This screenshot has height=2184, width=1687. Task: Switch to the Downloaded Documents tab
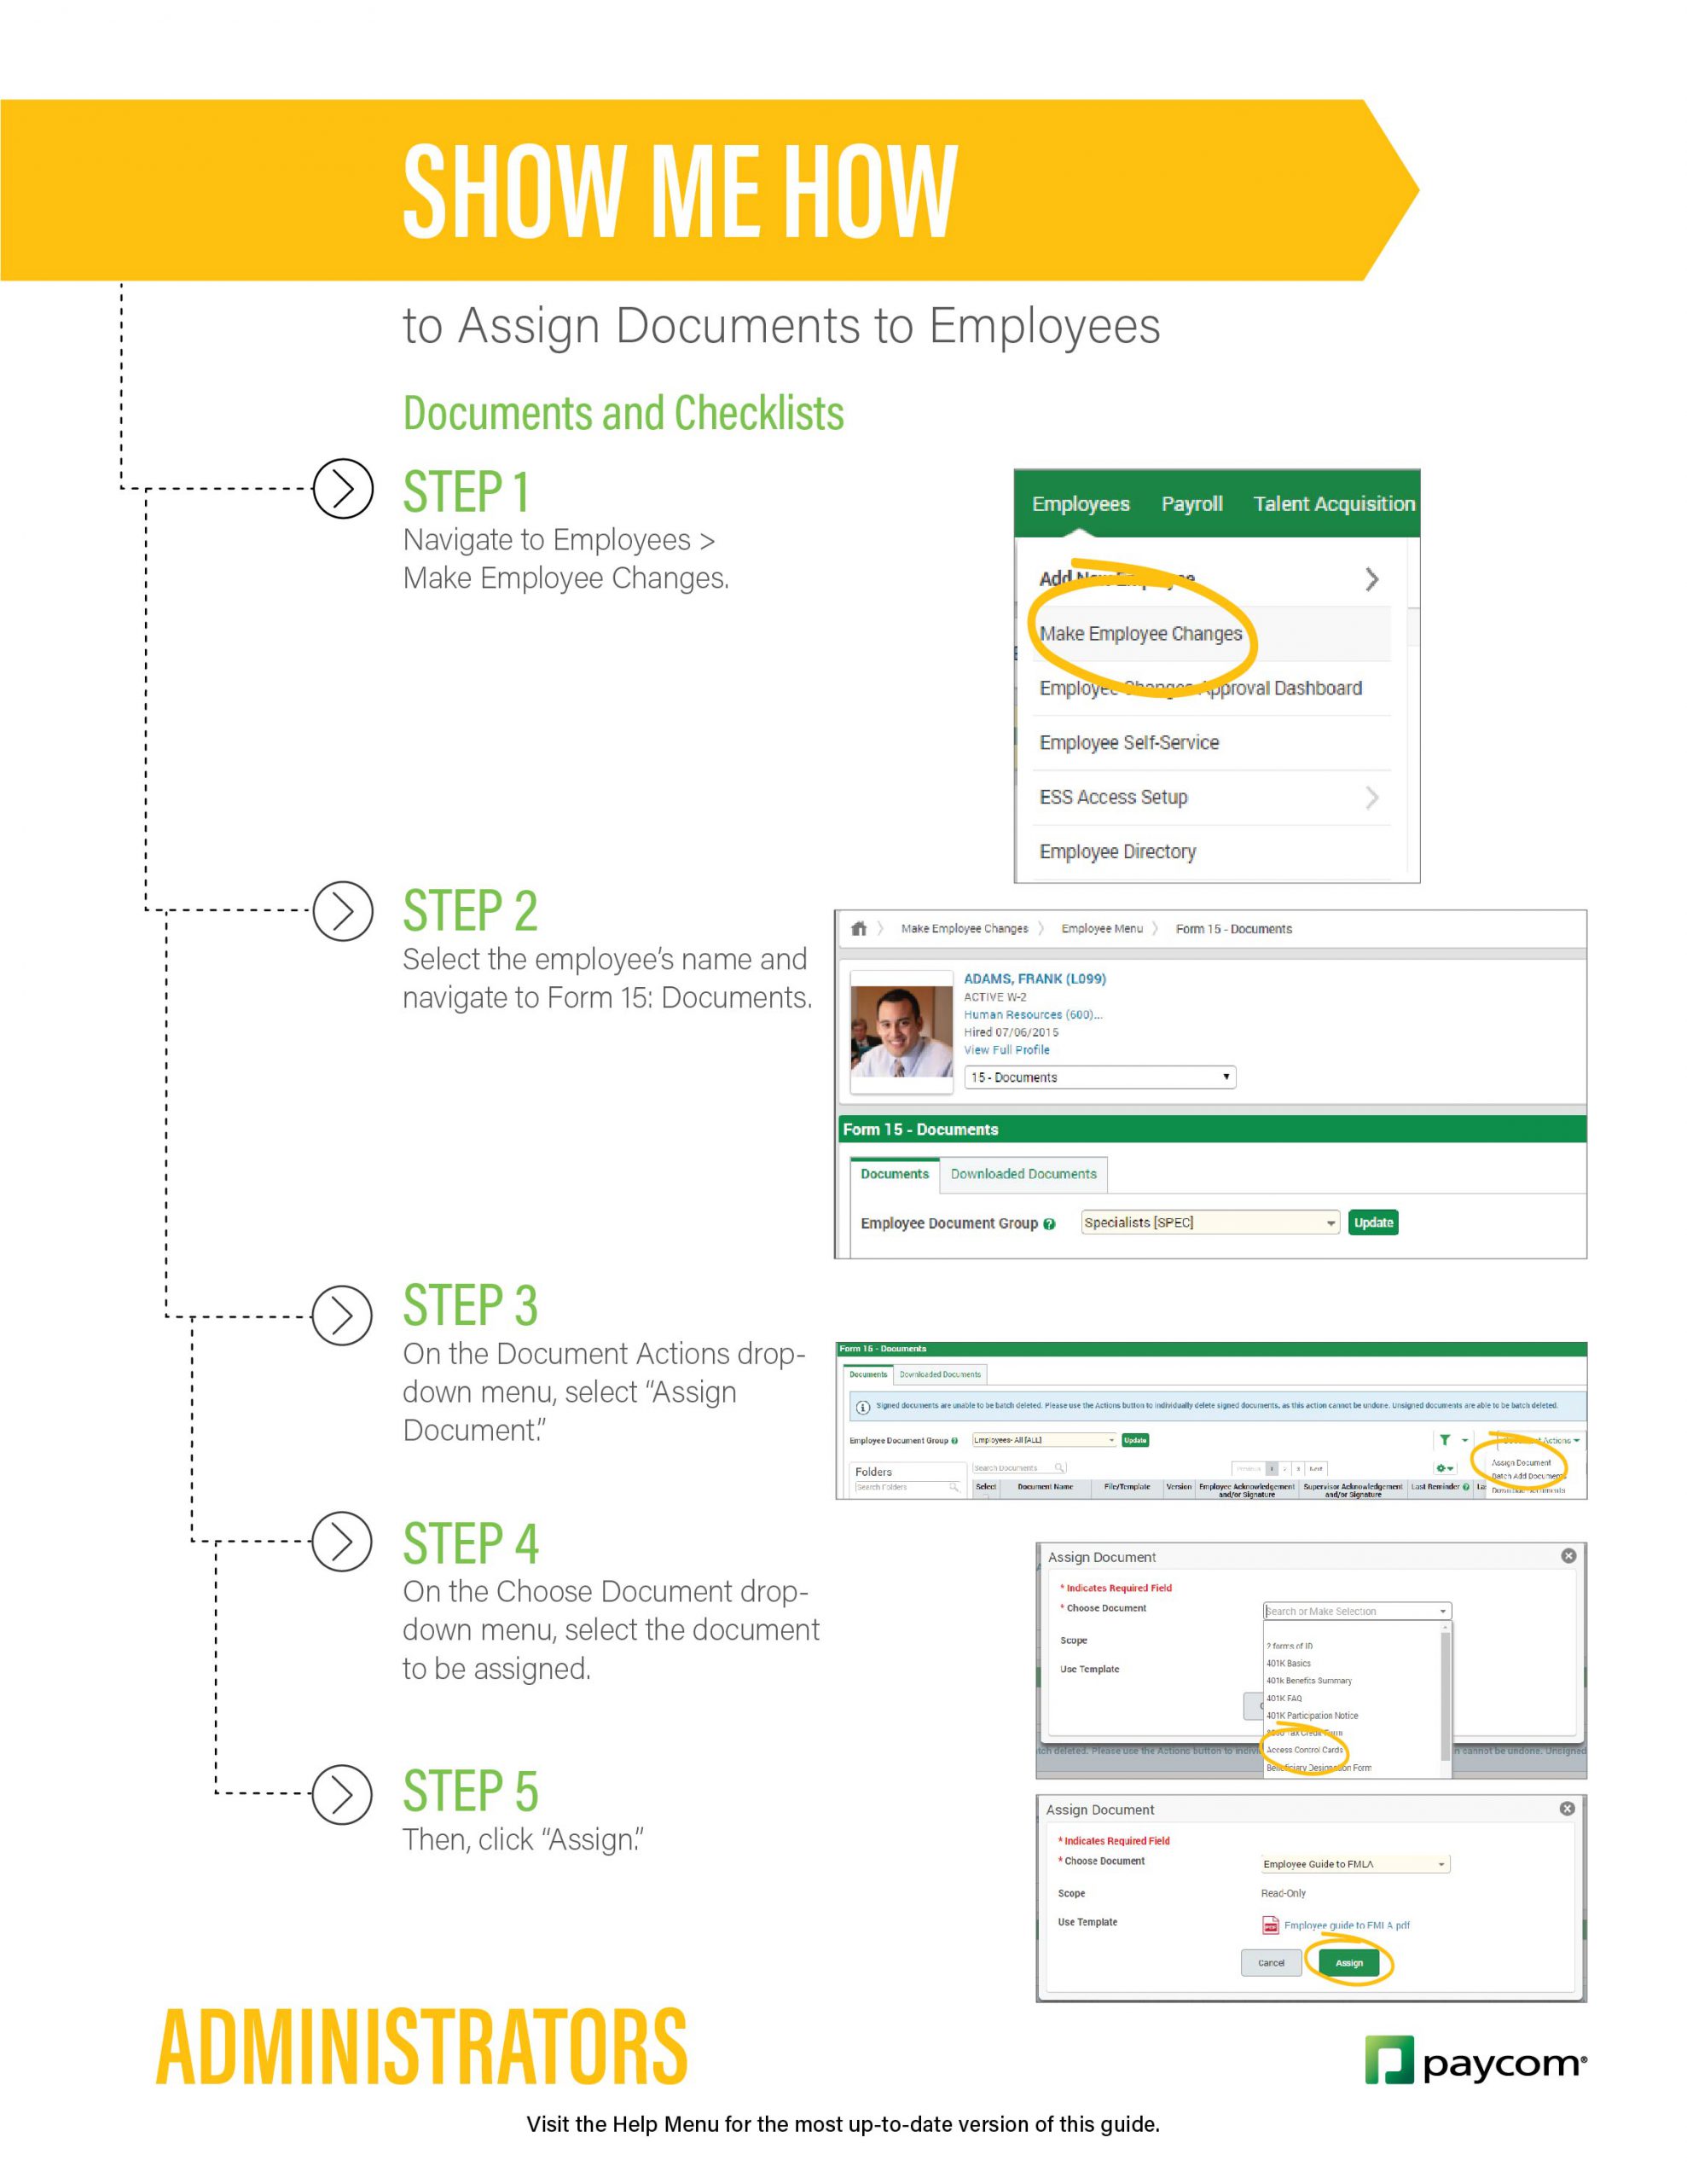[x=1023, y=1174]
